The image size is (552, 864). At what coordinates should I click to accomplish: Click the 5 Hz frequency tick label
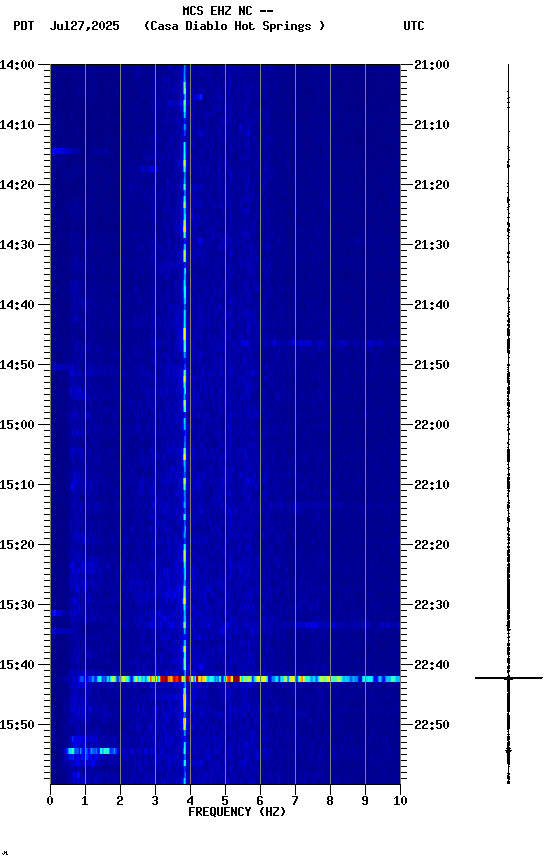coord(225,801)
